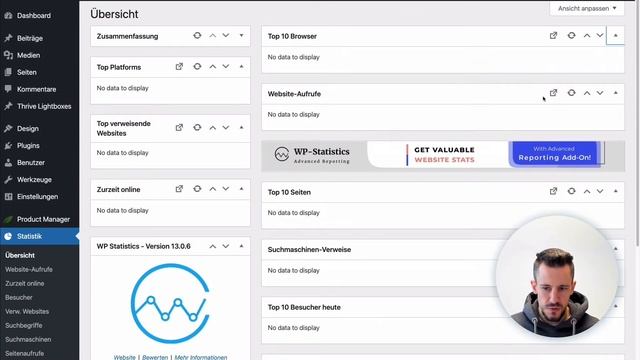Open Top 10 Browser external link
The height and width of the screenshot is (360, 640).
click(553, 36)
